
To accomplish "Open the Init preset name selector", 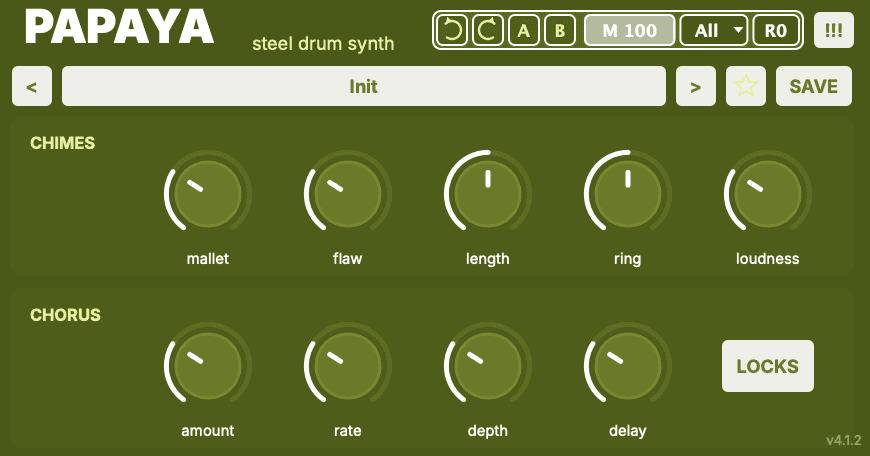I will click(363, 86).
